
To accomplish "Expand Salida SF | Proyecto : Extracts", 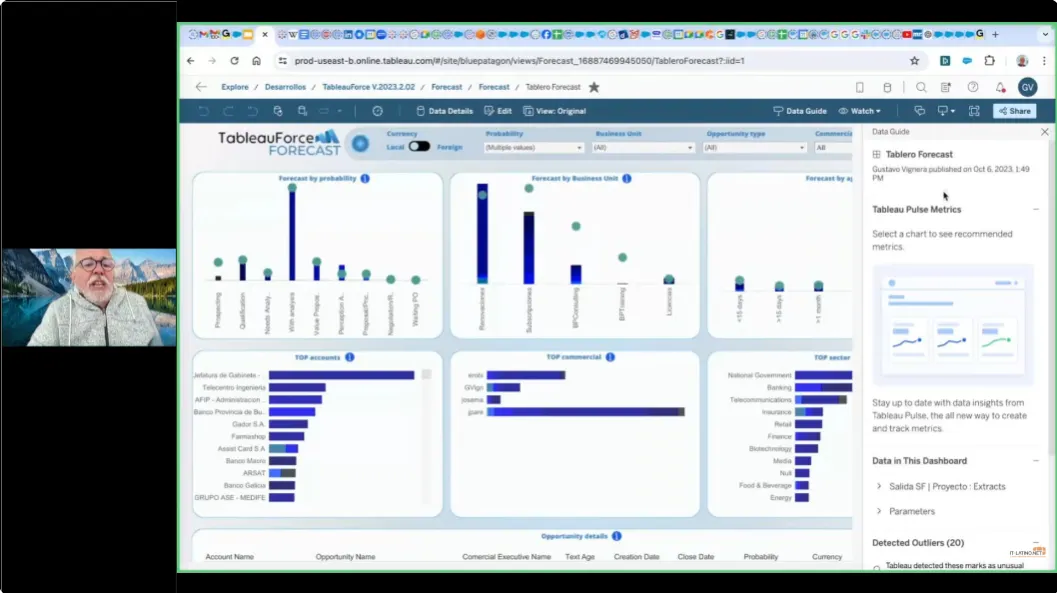I will (879, 487).
